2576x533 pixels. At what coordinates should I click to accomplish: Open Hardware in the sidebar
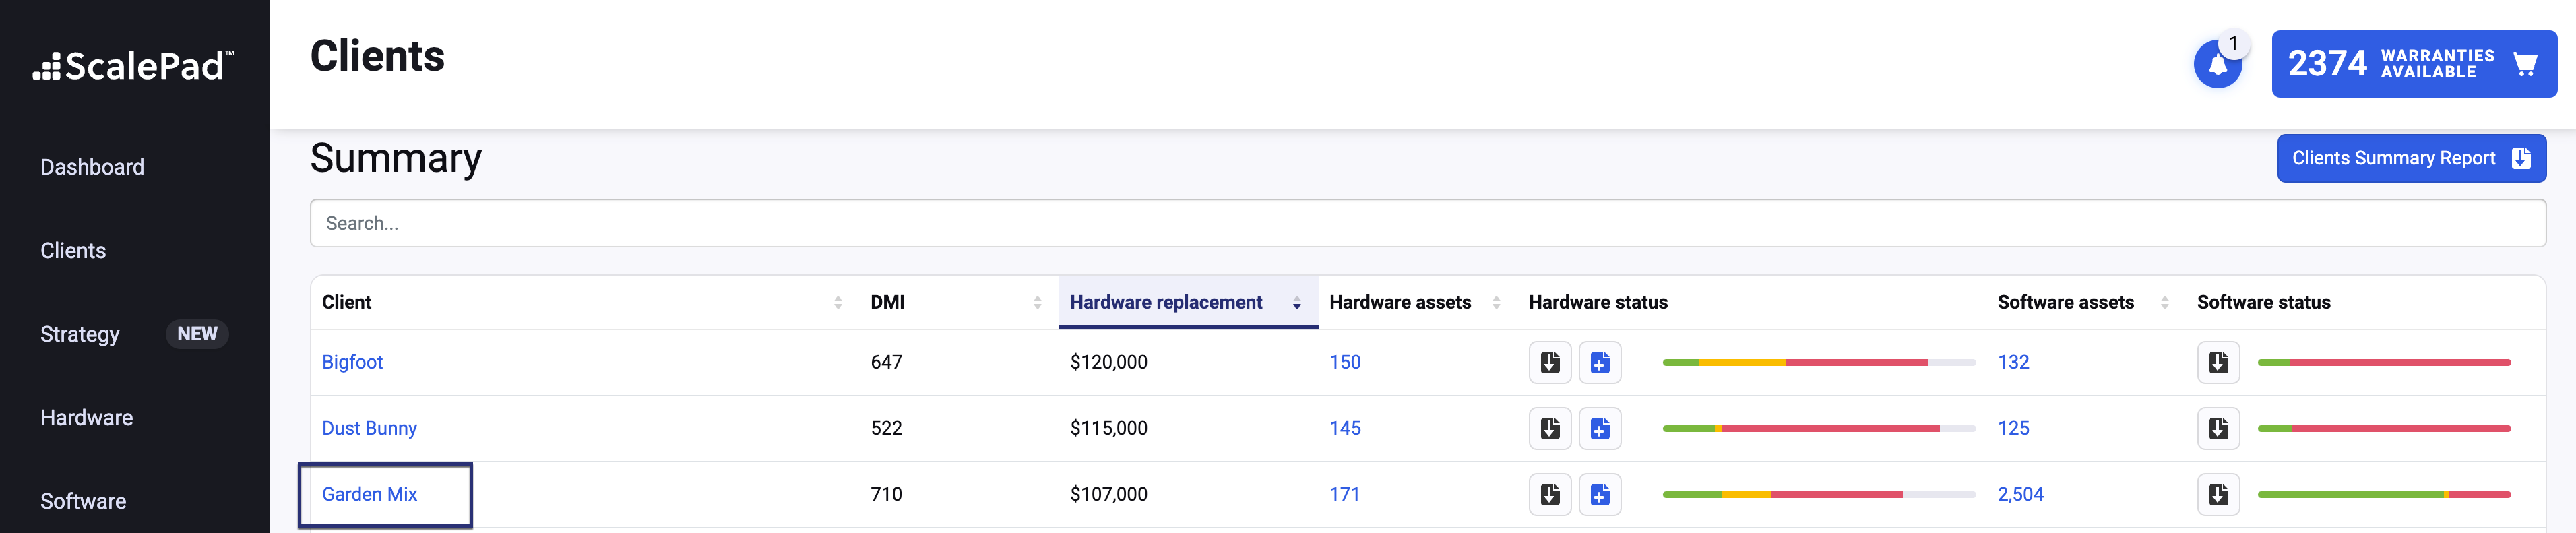pos(86,418)
